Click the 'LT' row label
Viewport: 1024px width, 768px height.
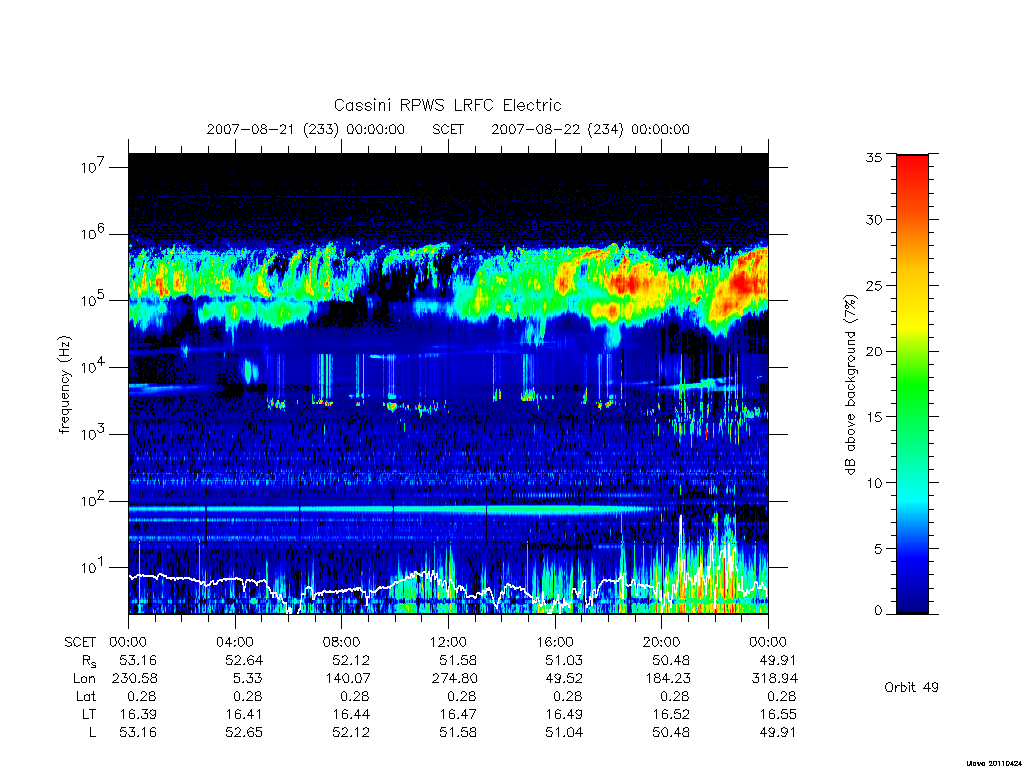pos(88,714)
